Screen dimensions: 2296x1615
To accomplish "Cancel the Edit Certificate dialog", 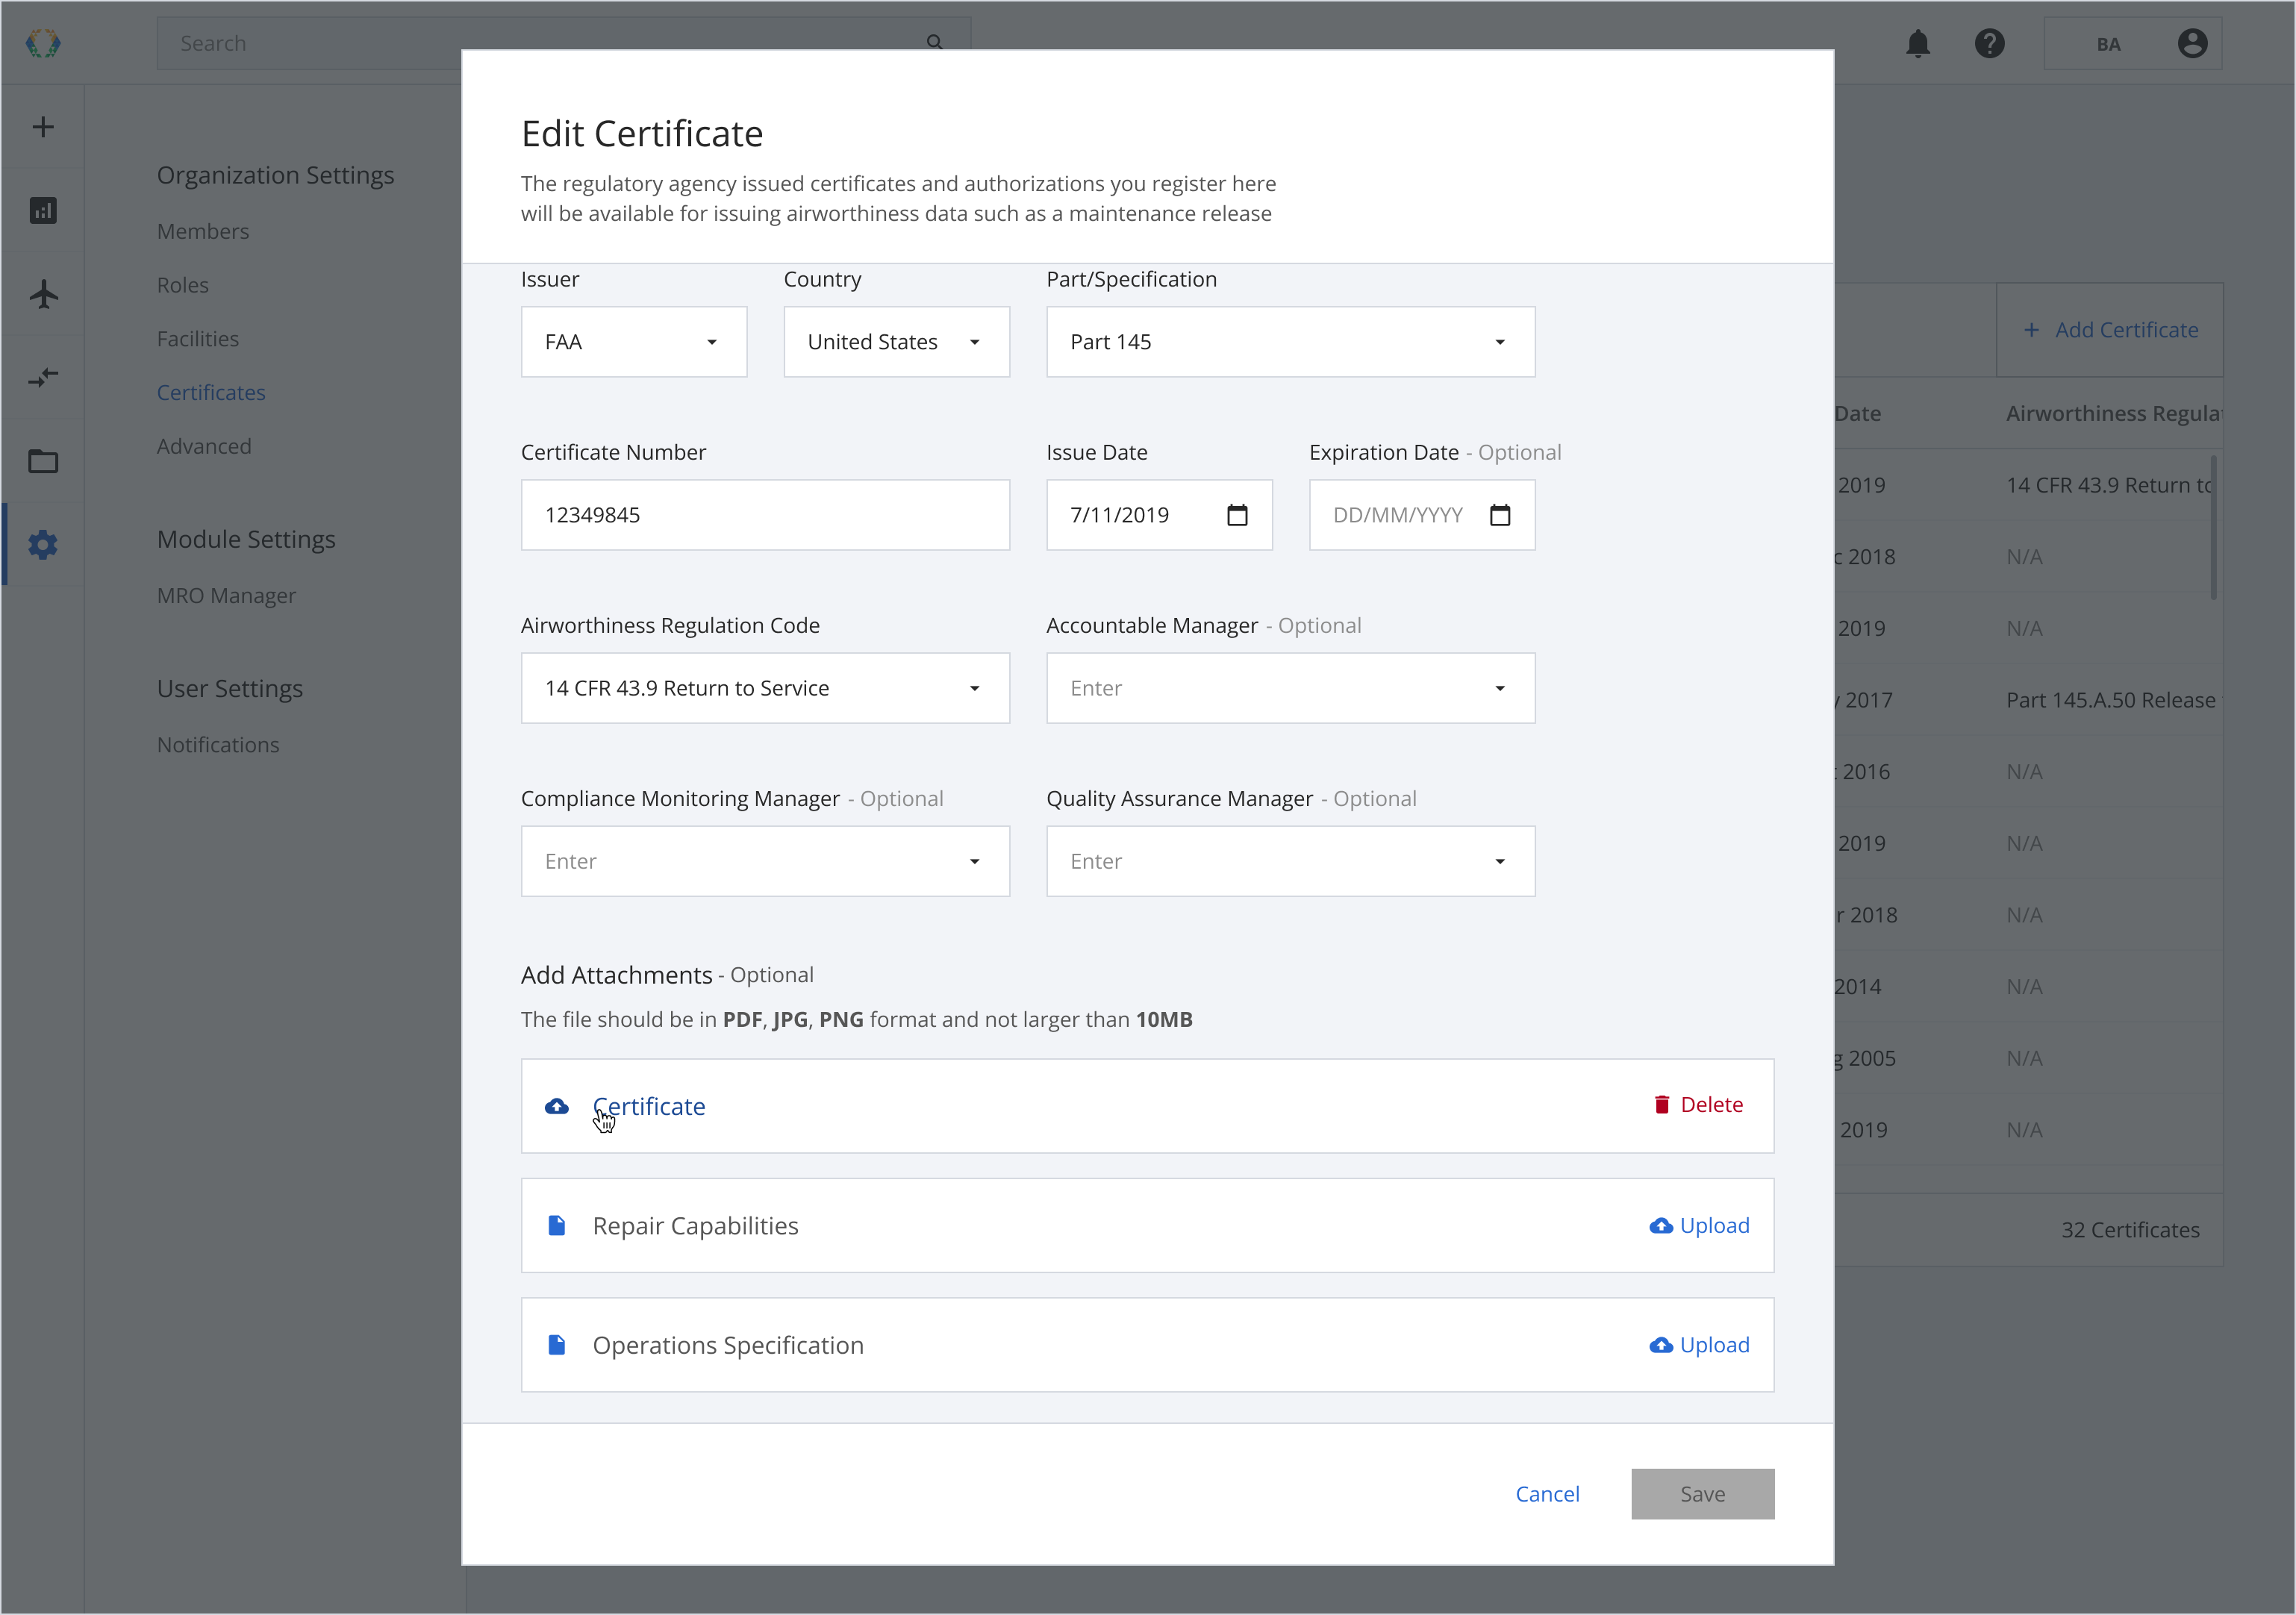I will click(1547, 1494).
